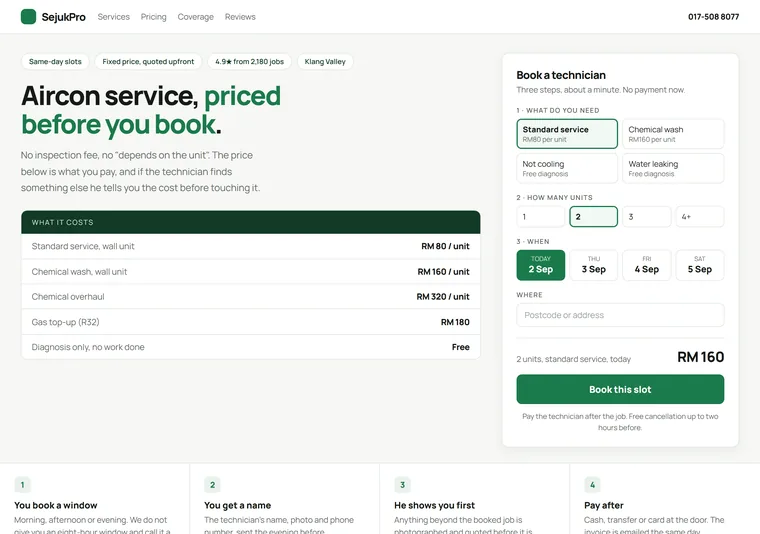Click the 4.9★ from 2,180 jobs badge
The image size is (760, 534).
coord(250,62)
